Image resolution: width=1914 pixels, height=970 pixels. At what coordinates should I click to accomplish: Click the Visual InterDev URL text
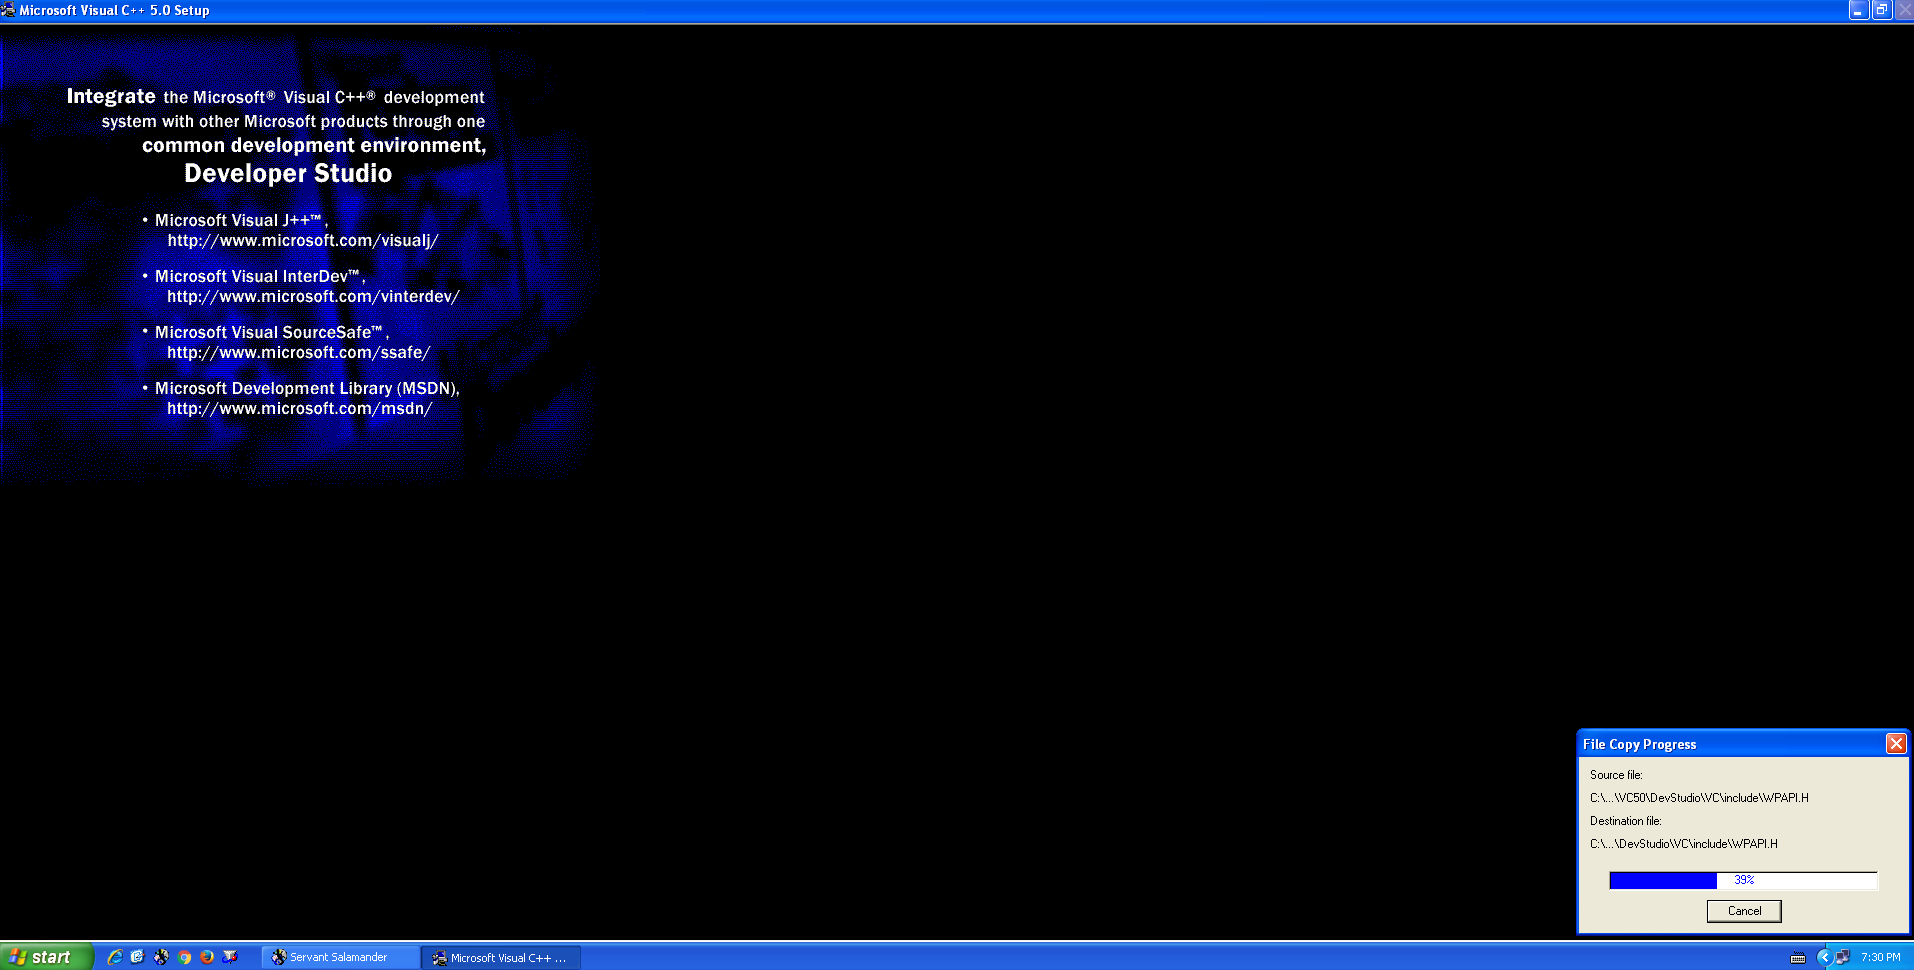coord(313,297)
